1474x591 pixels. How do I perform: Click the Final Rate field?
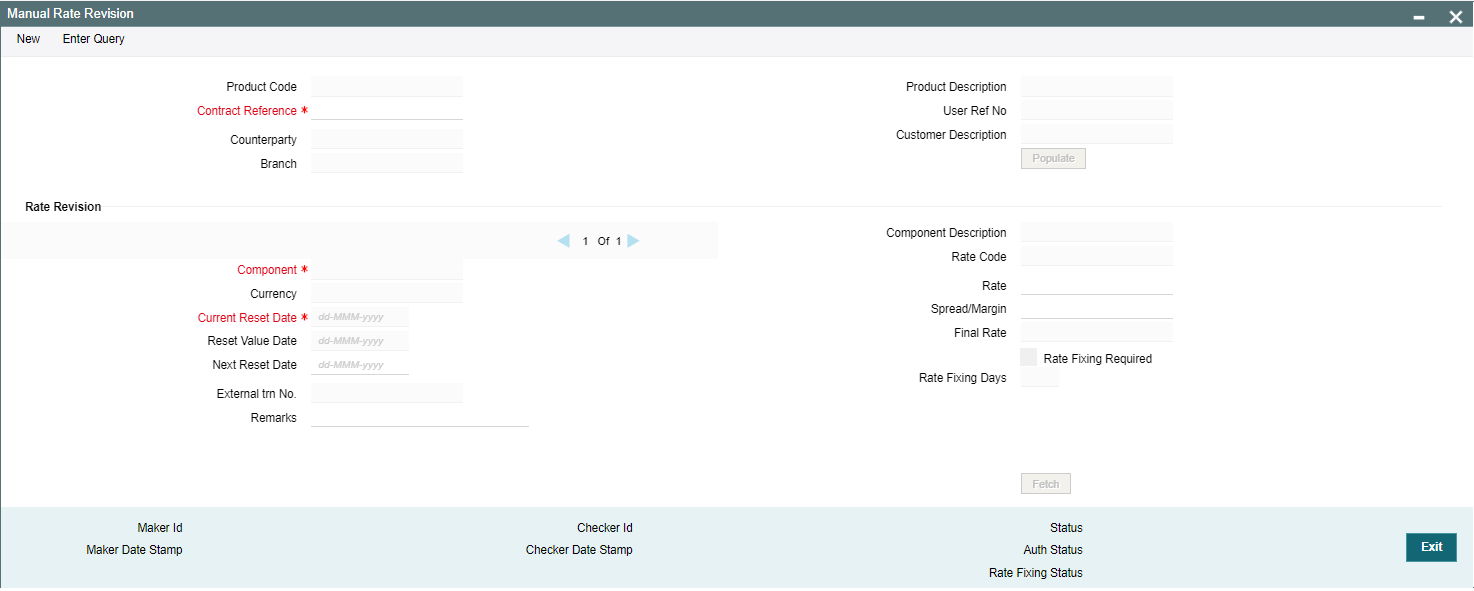pos(1097,333)
